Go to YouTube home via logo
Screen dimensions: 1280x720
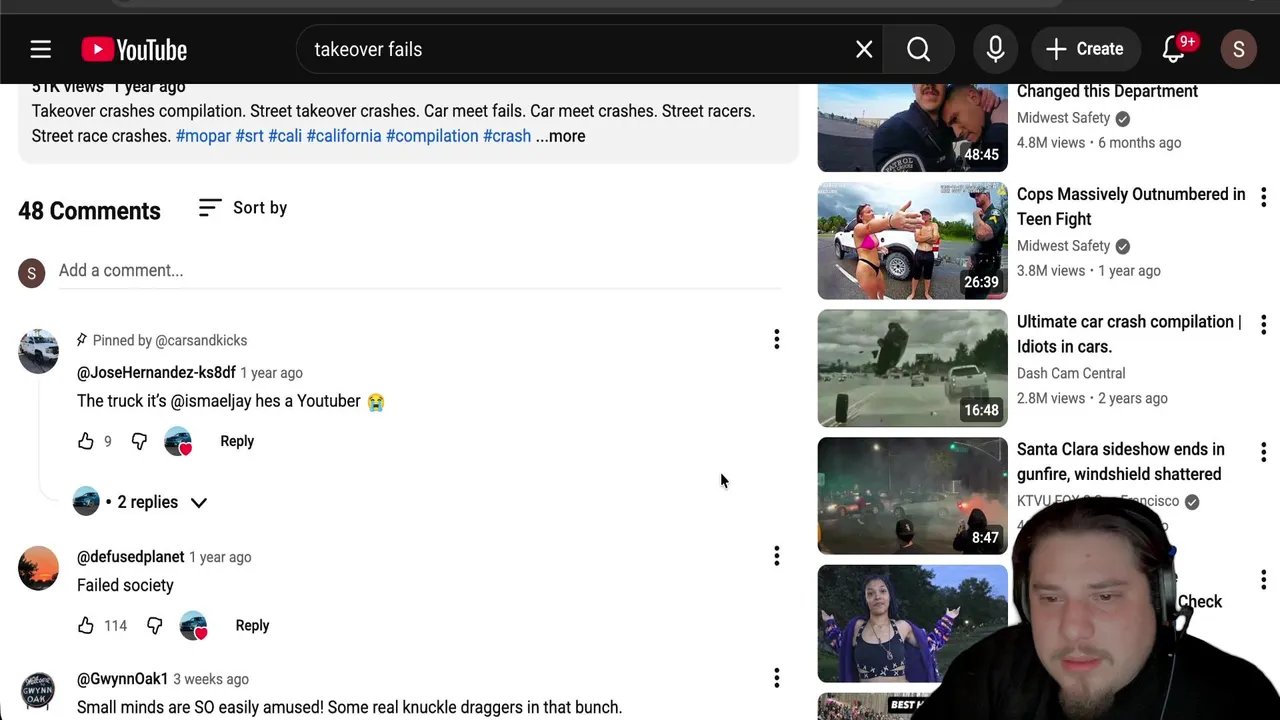point(134,49)
